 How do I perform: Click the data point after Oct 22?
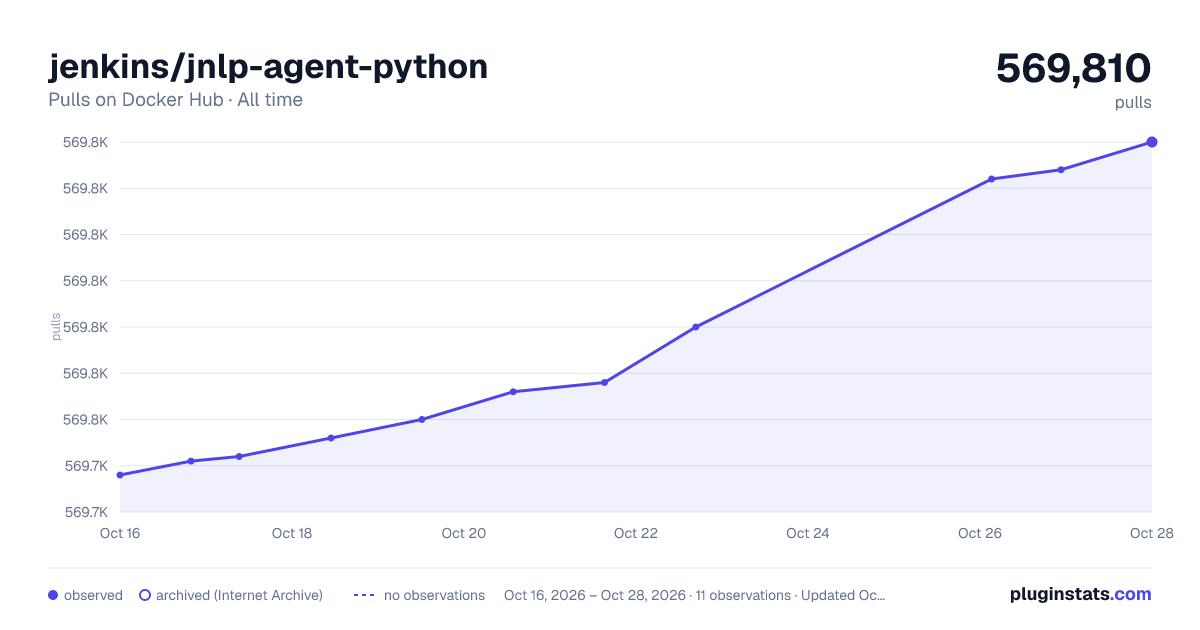tap(696, 327)
